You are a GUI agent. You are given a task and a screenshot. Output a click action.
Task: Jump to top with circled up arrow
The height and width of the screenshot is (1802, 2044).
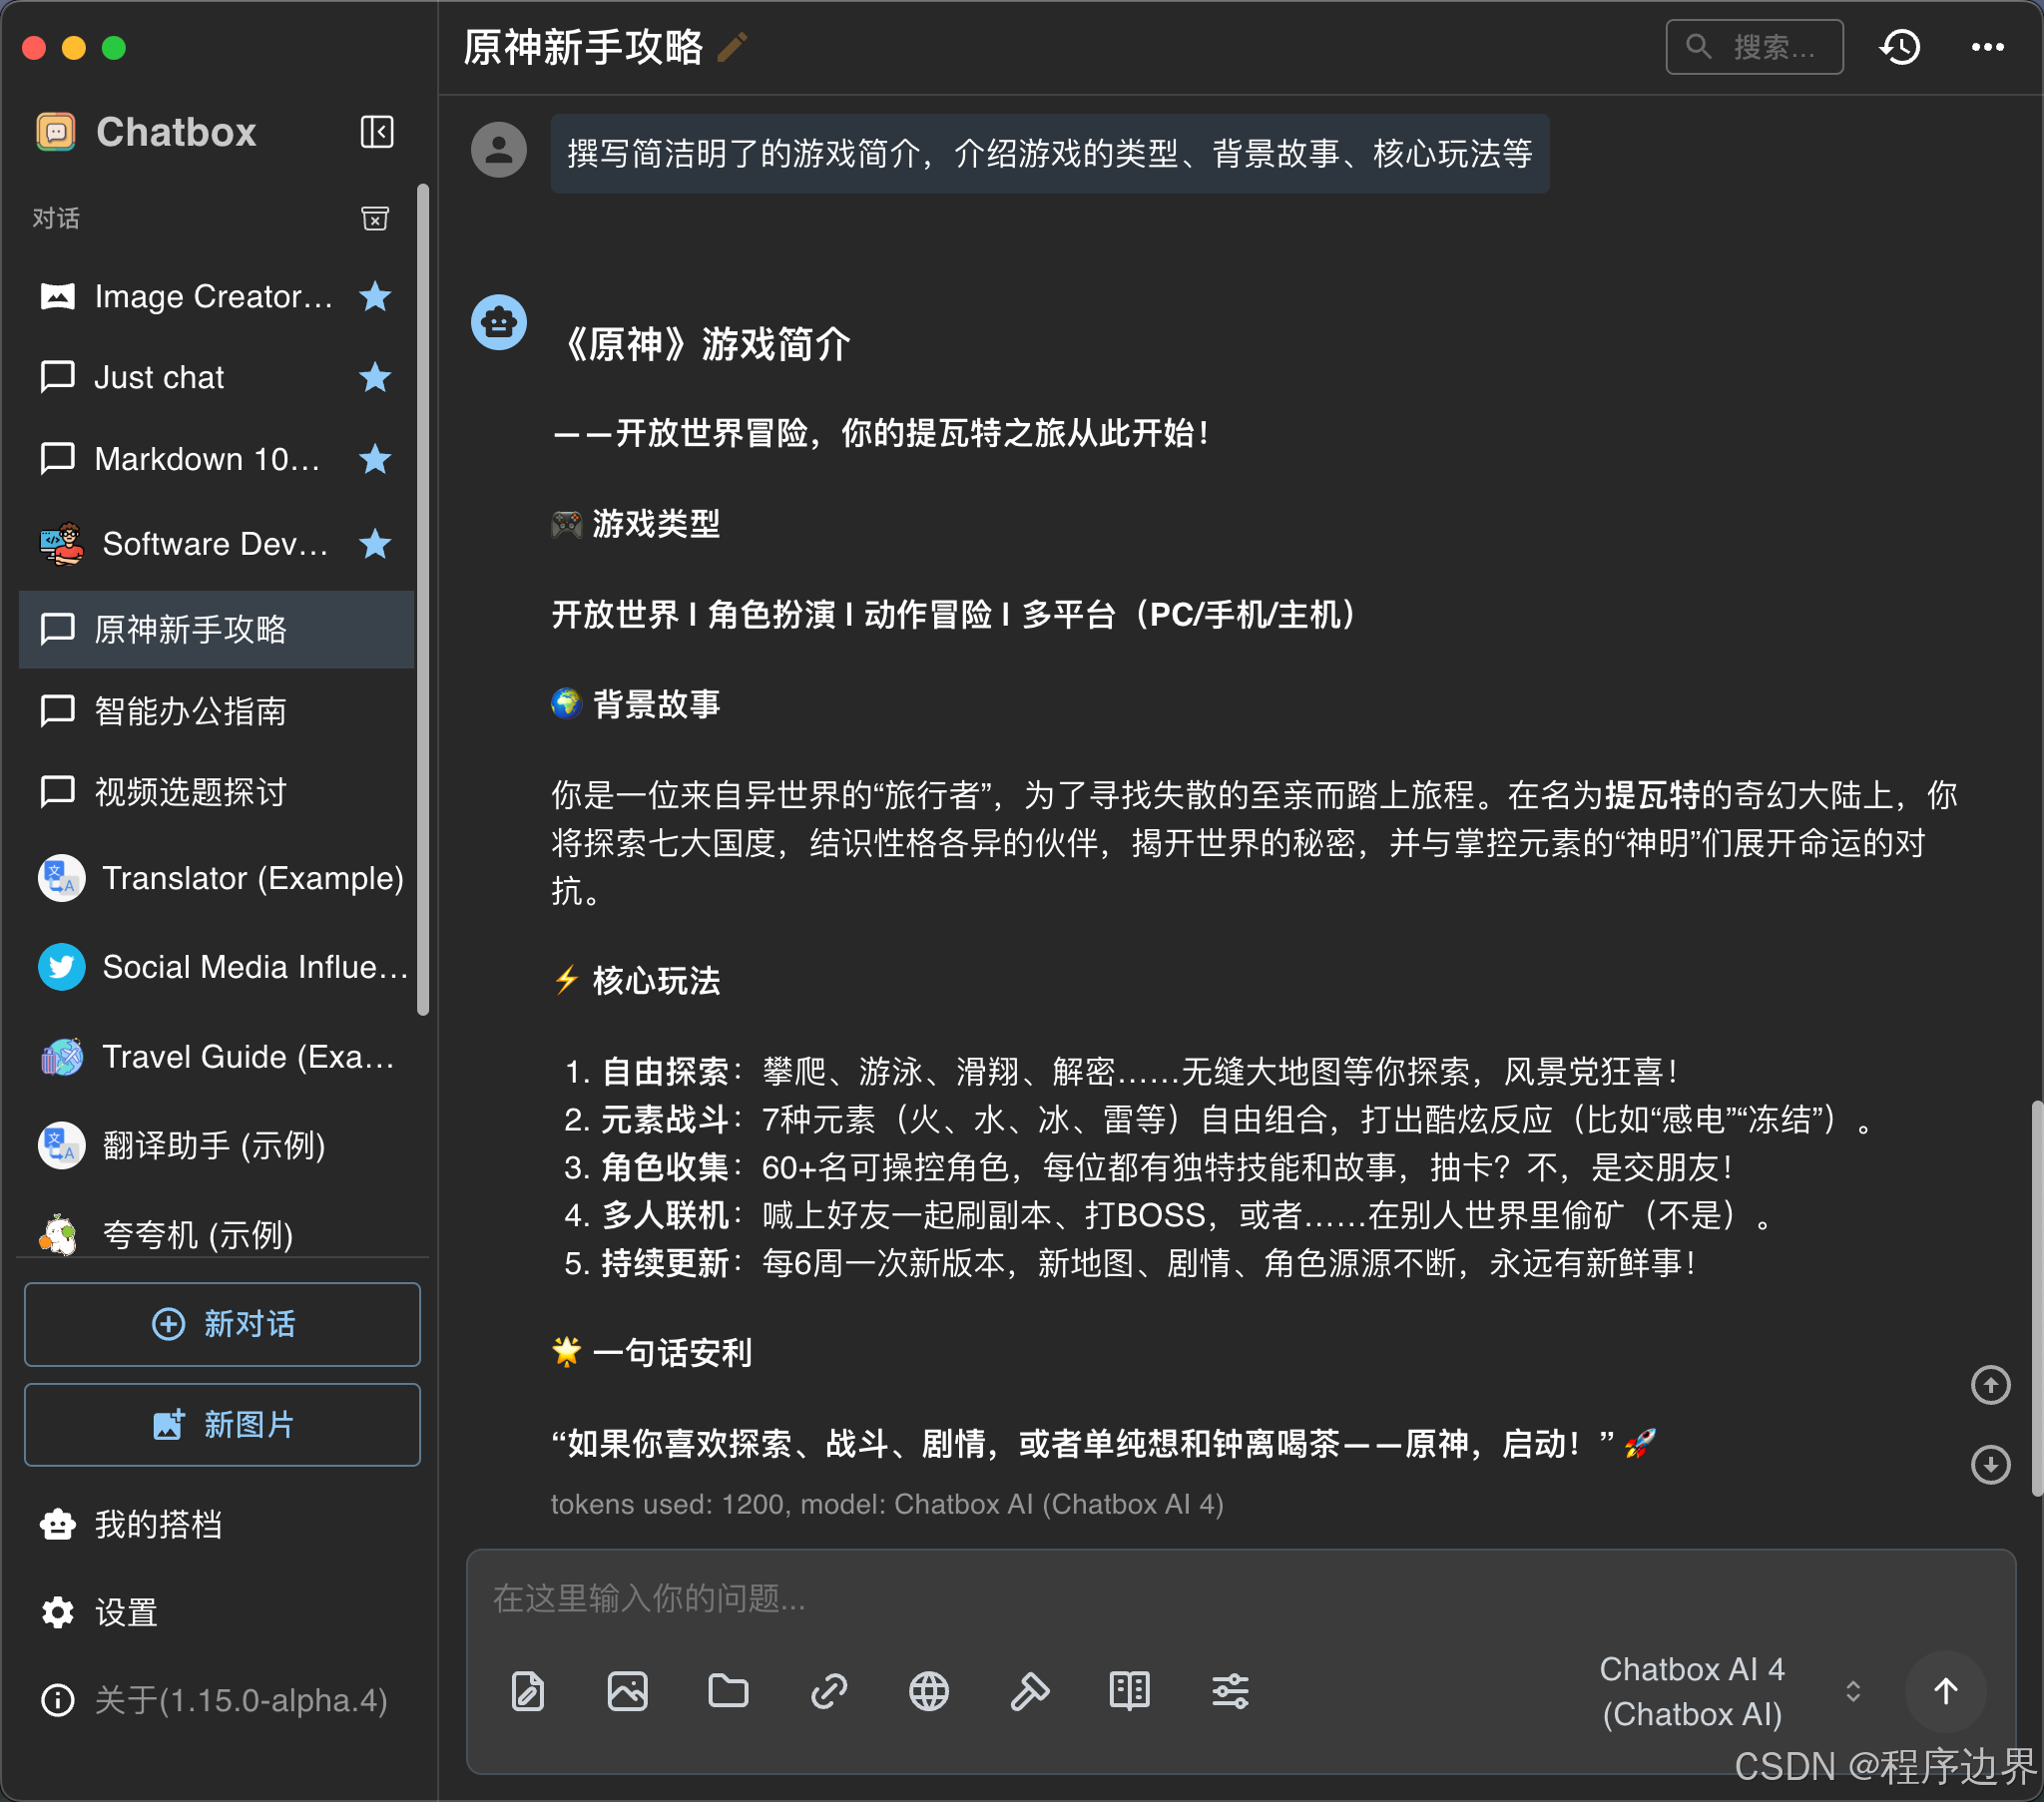(x=1990, y=1385)
